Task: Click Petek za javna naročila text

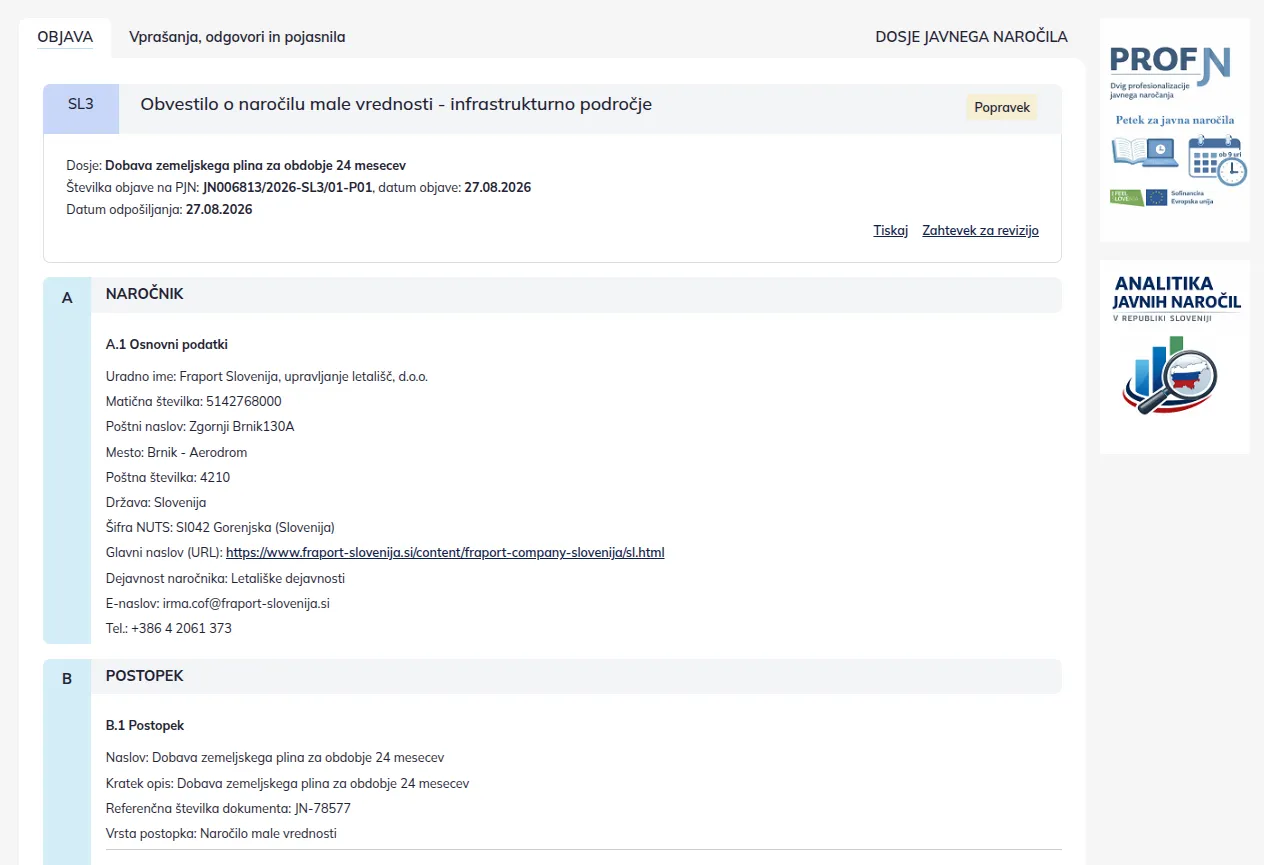Action: coord(1175,120)
